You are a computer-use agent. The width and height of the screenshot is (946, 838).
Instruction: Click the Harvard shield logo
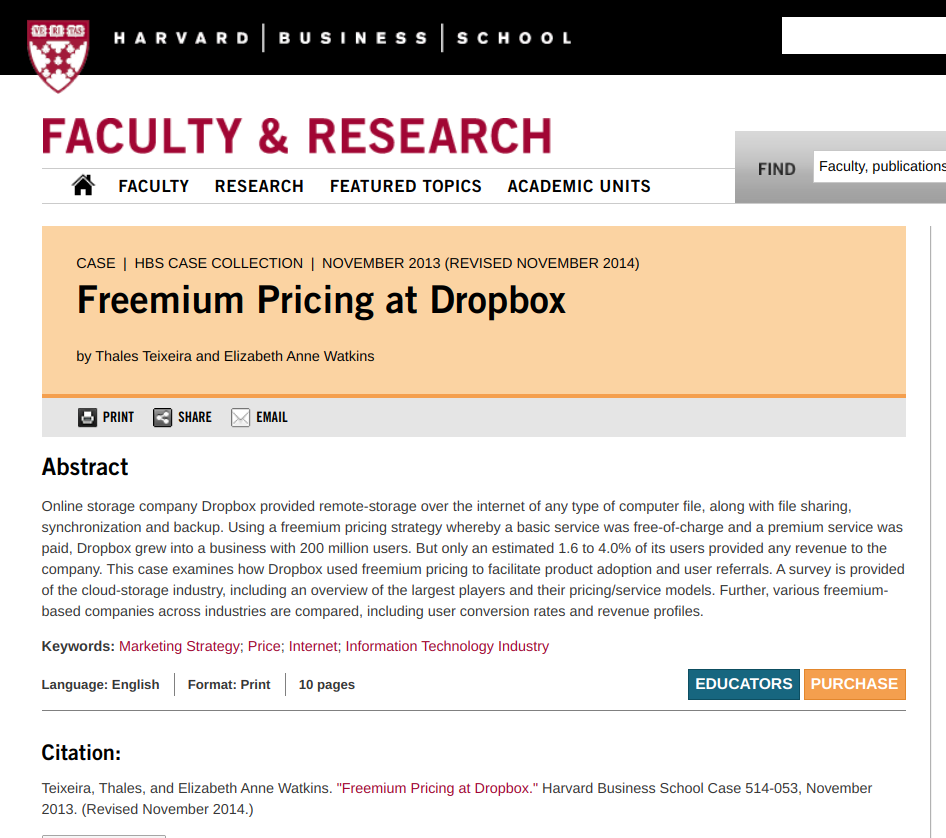click(x=59, y=56)
